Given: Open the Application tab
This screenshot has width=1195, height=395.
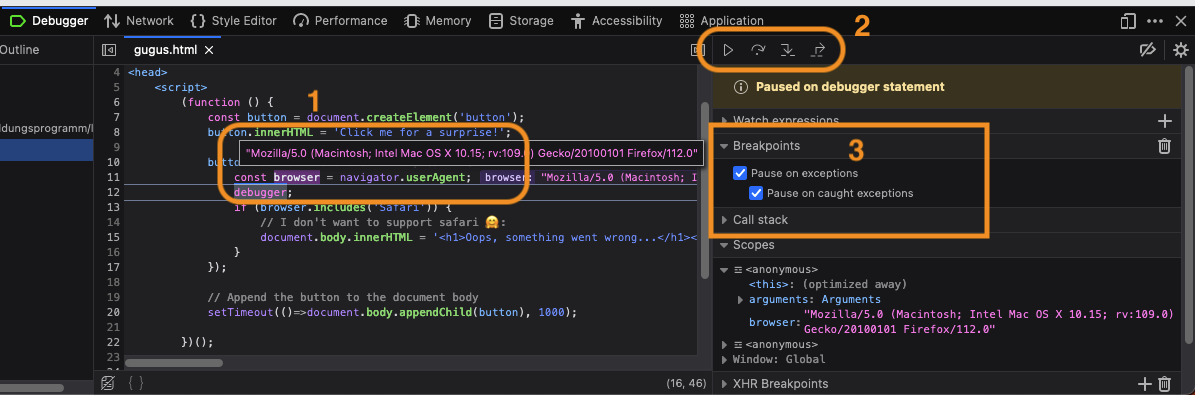Looking at the screenshot, I should click(x=721, y=21).
